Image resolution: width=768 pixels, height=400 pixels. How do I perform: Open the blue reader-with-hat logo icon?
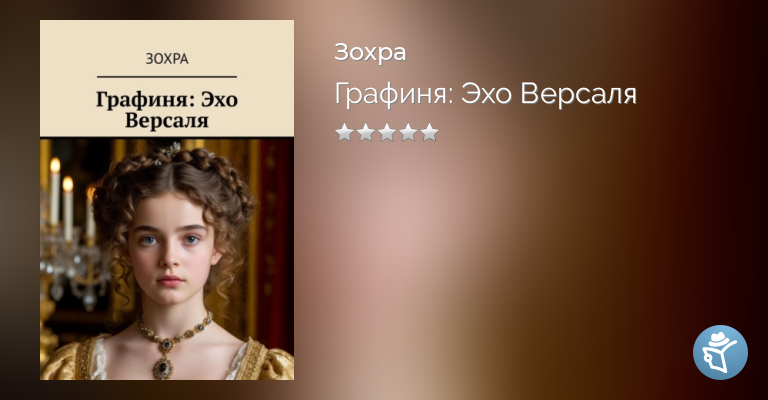[x=720, y=352]
